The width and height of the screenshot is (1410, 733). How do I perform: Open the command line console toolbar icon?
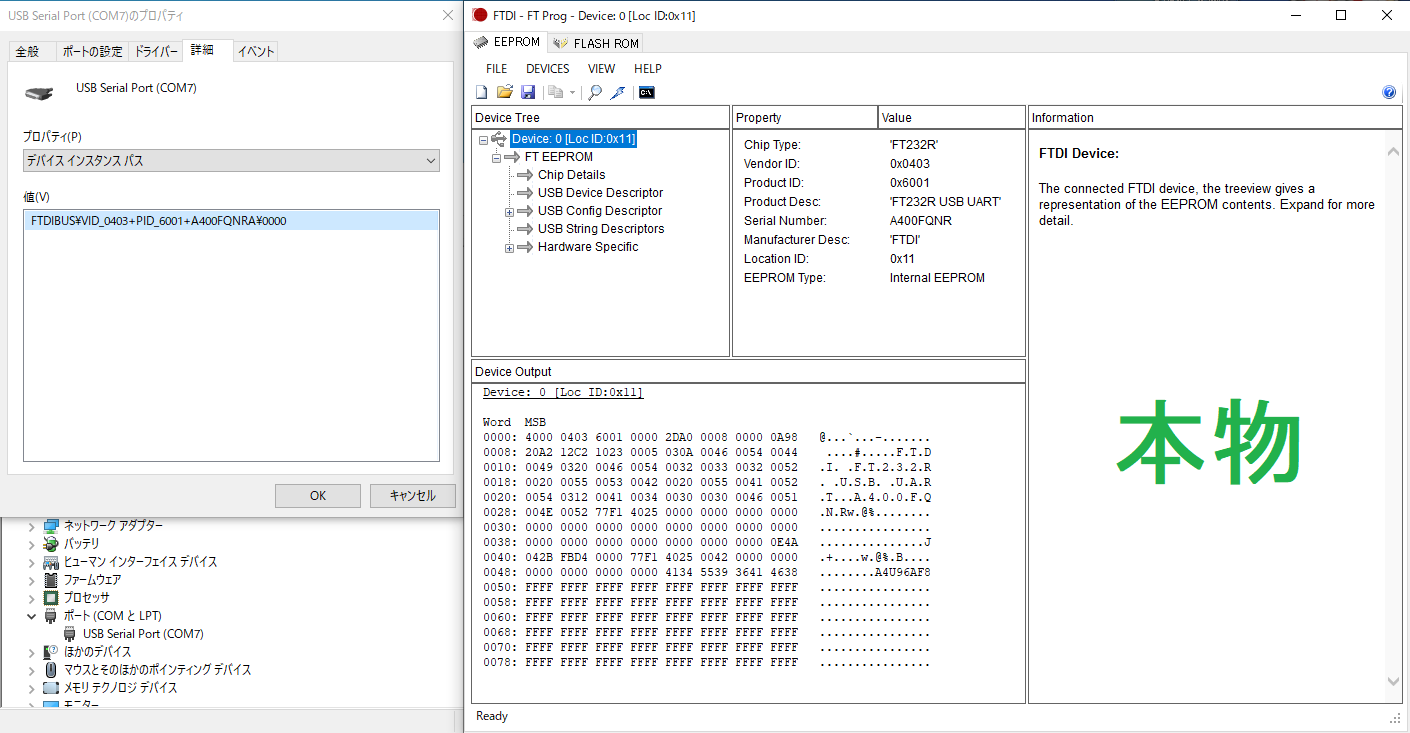647,92
